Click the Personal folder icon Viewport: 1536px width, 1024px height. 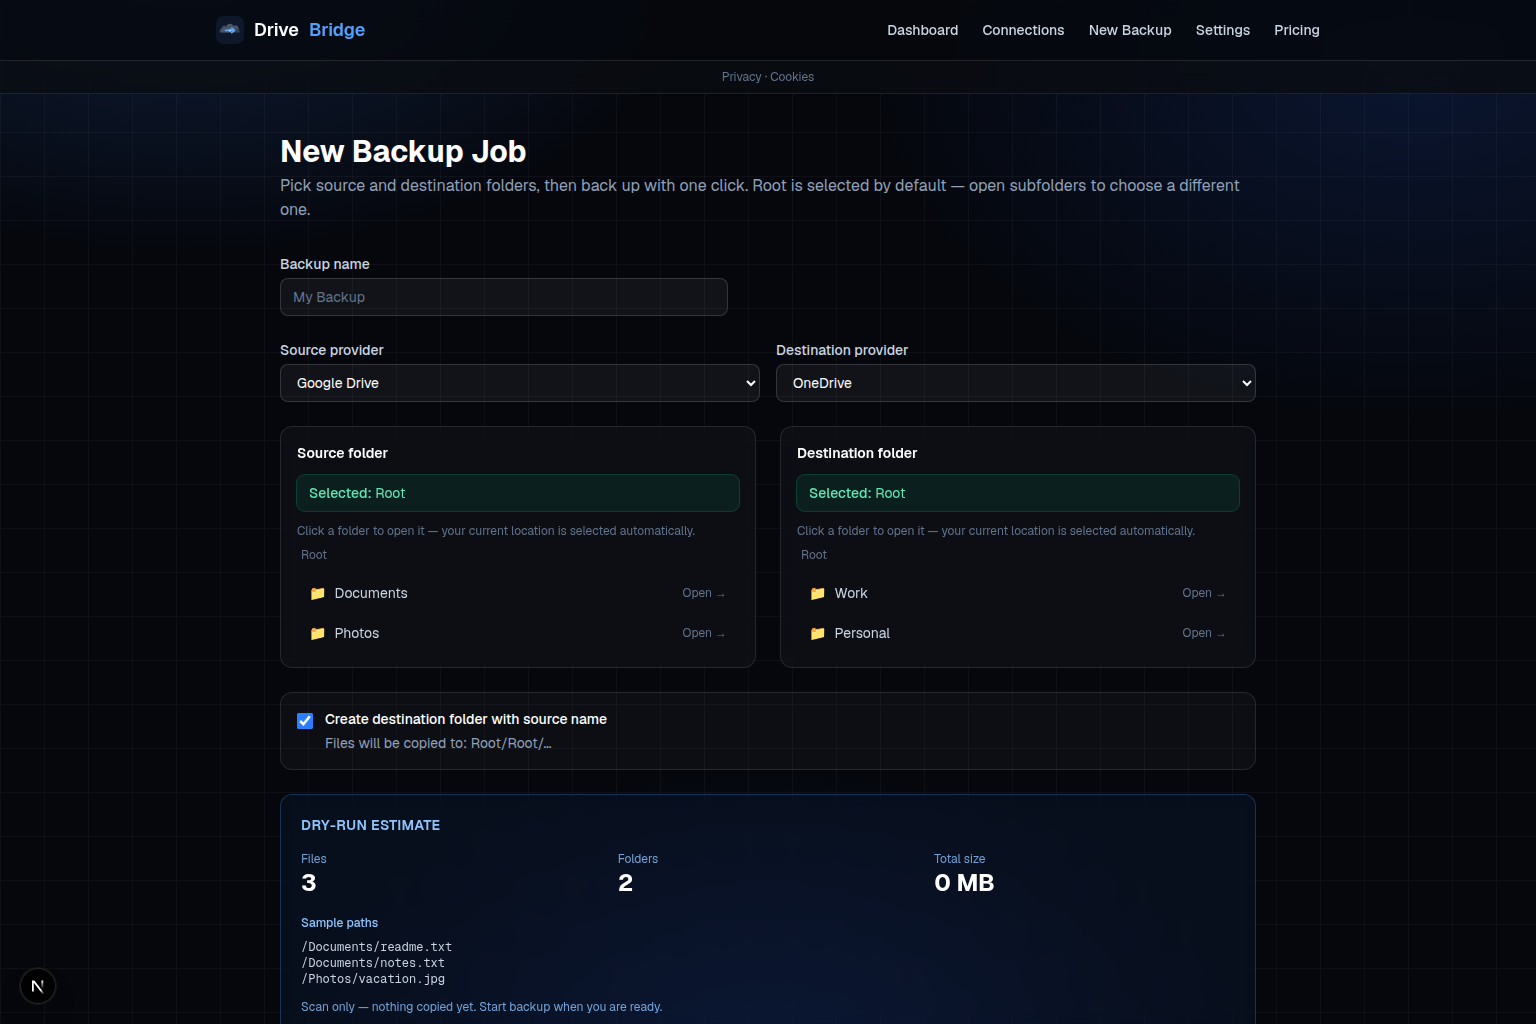818,633
